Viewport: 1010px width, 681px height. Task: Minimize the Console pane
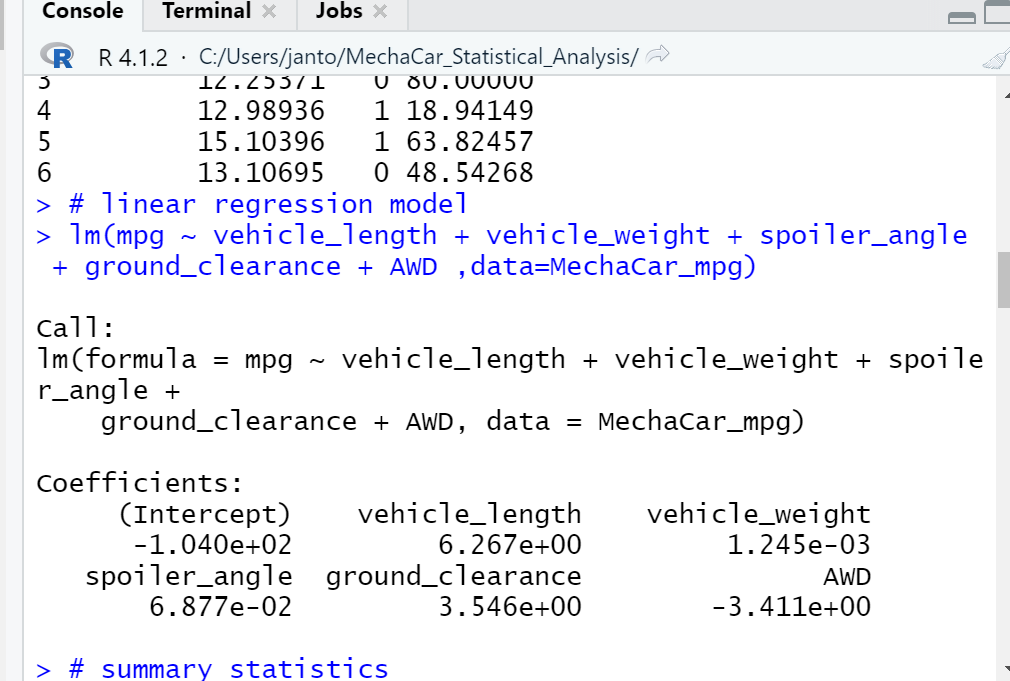click(961, 16)
